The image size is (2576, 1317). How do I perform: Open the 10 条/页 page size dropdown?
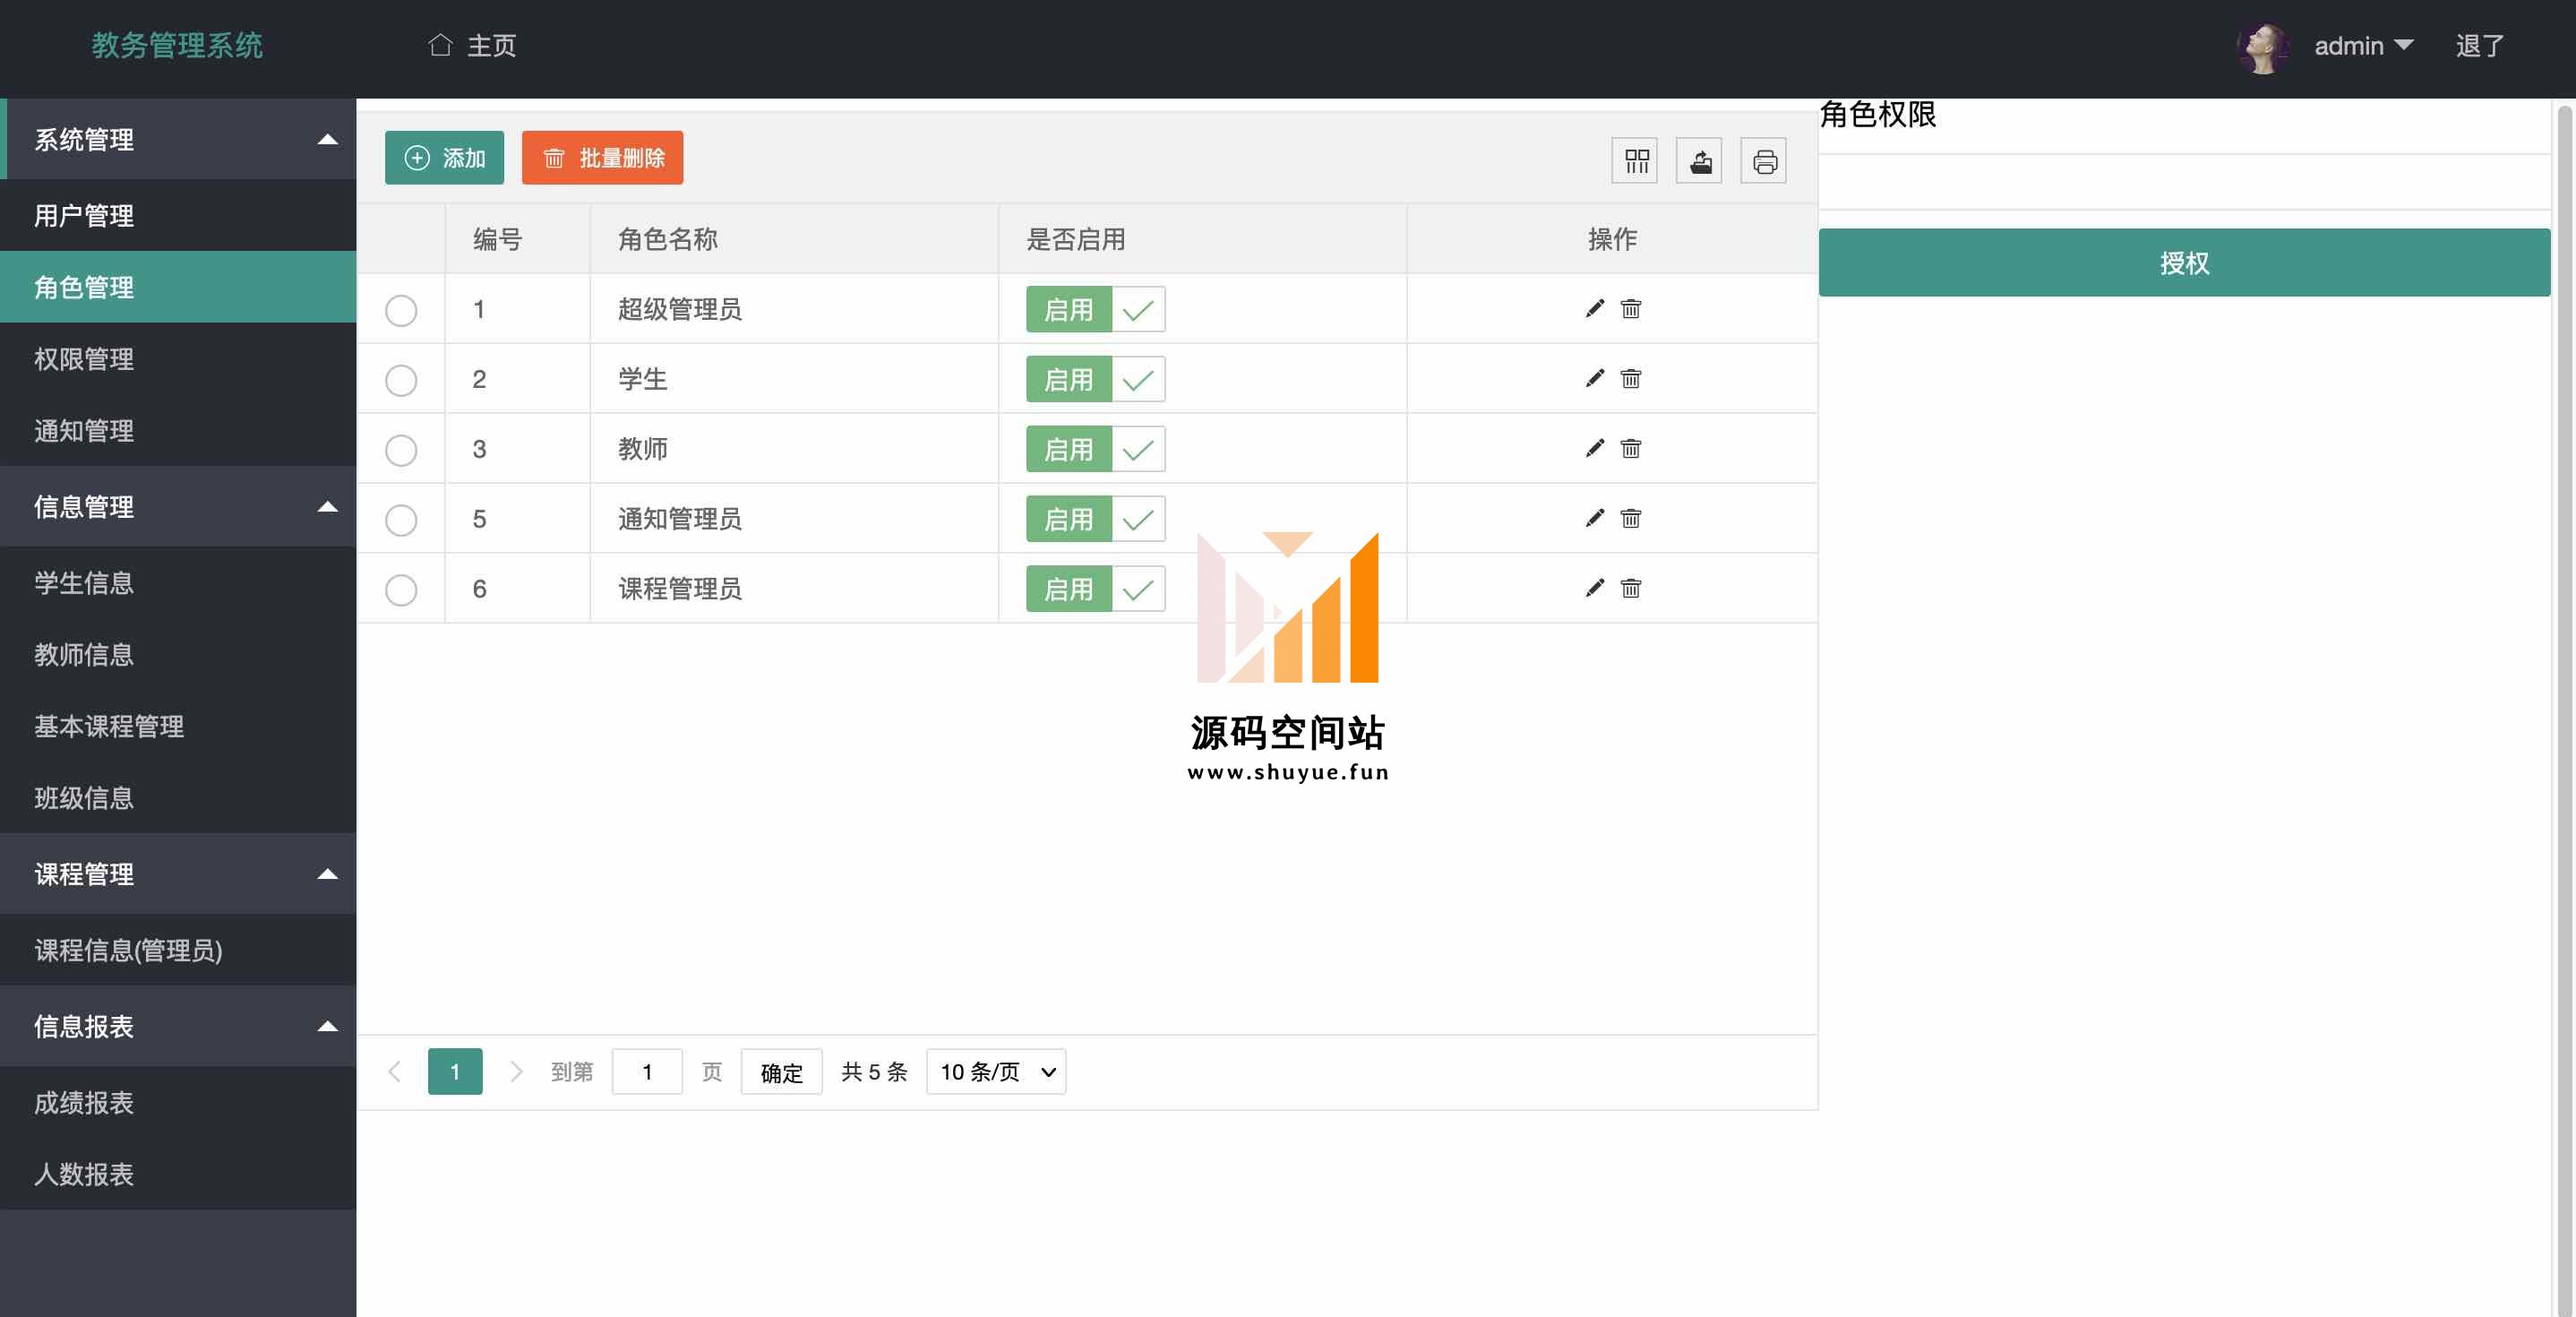click(996, 1072)
